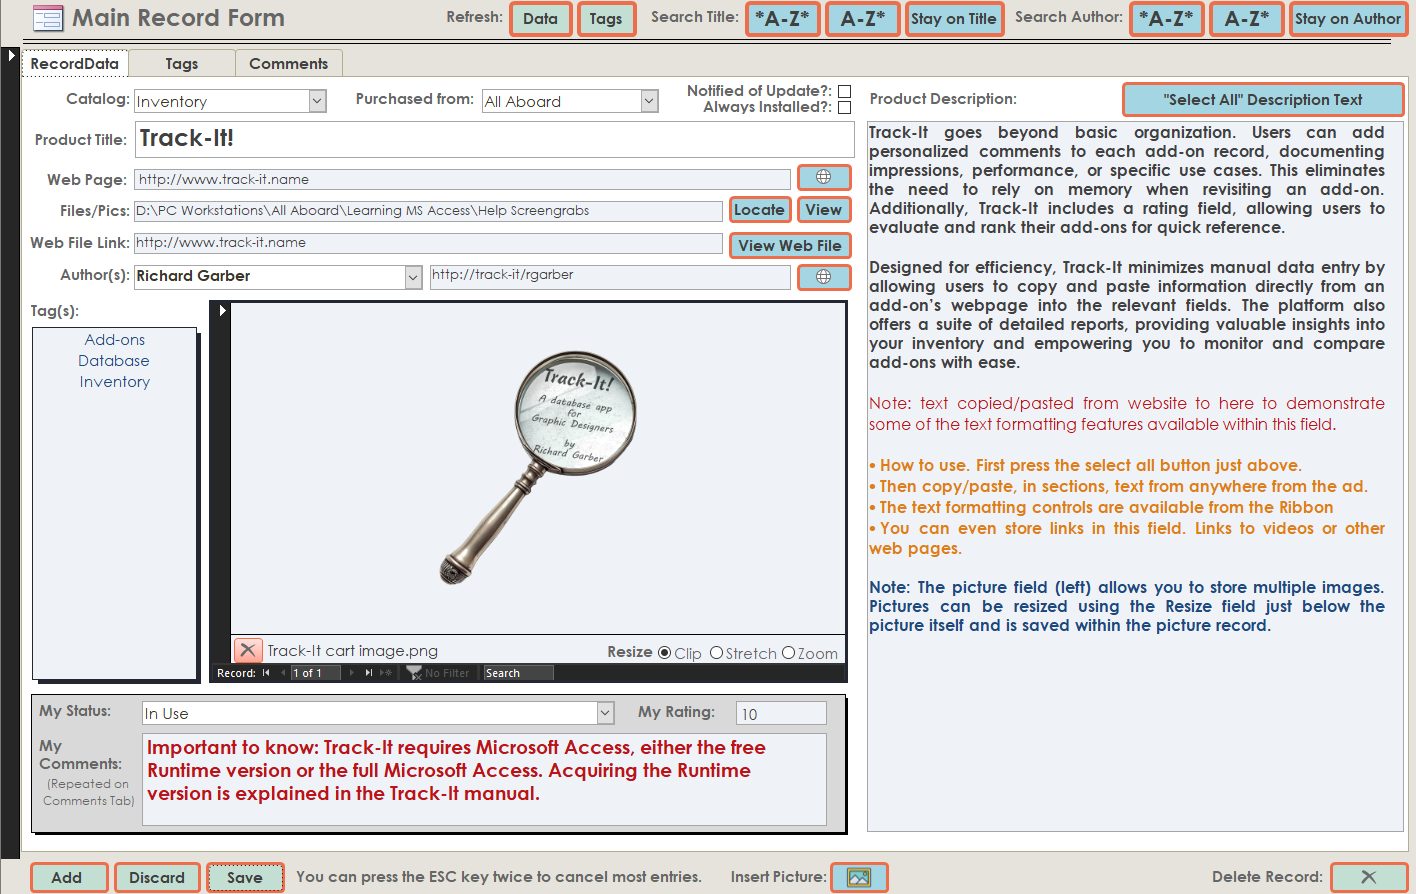
Task: Click Search Title *A-Z* button
Action: [783, 18]
